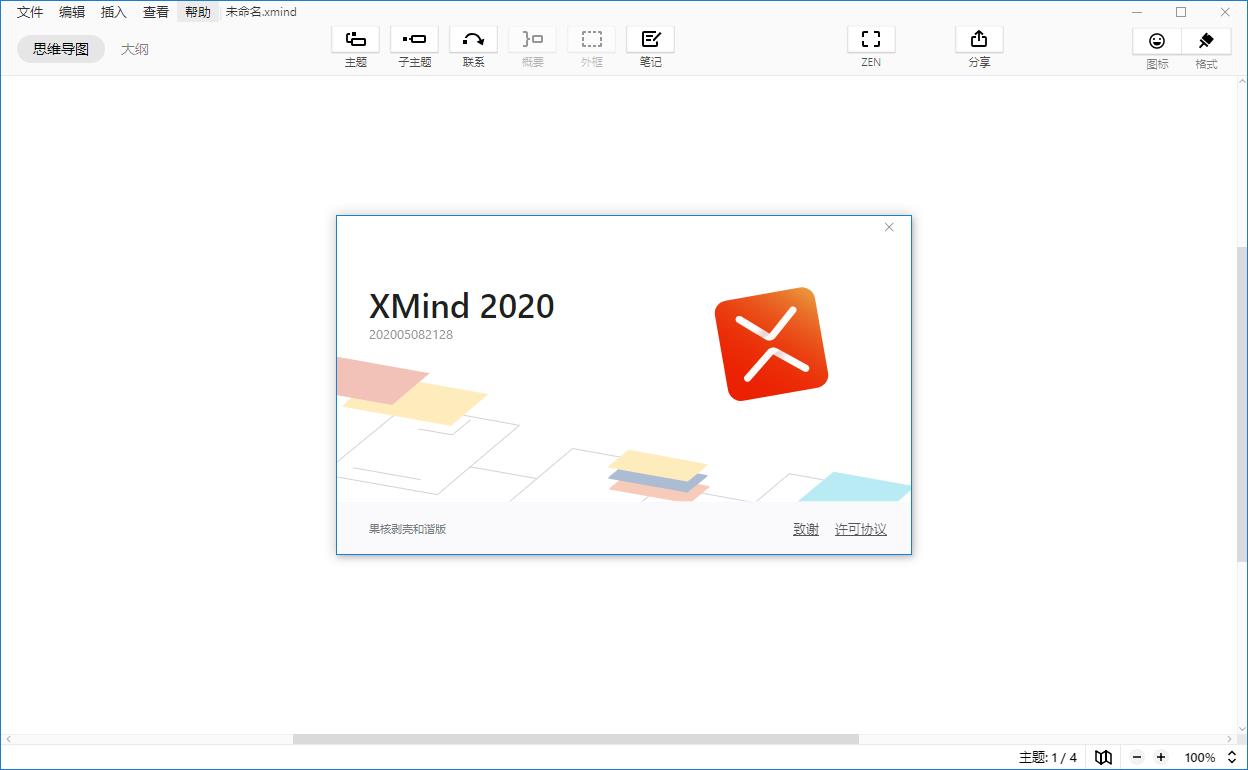Viewport: 1248px width, 770px height.
Task: Open the 图标 marker panel
Action: [1156, 48]
